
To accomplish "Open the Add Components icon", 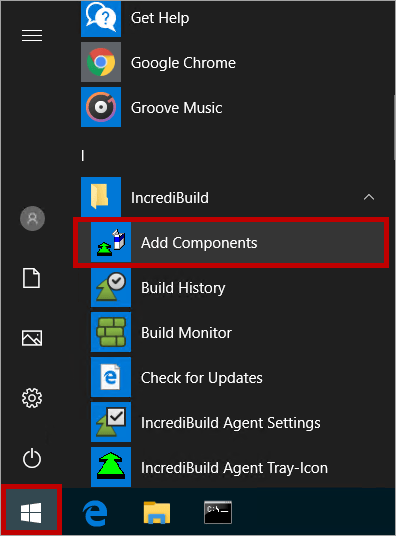I will (111, 242).
